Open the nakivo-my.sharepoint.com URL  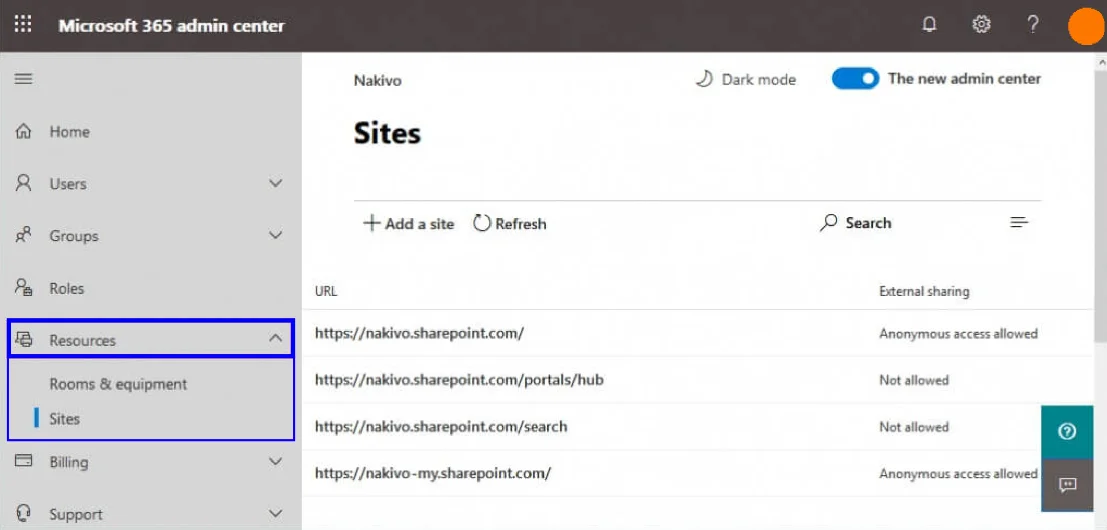click(433, 474)
